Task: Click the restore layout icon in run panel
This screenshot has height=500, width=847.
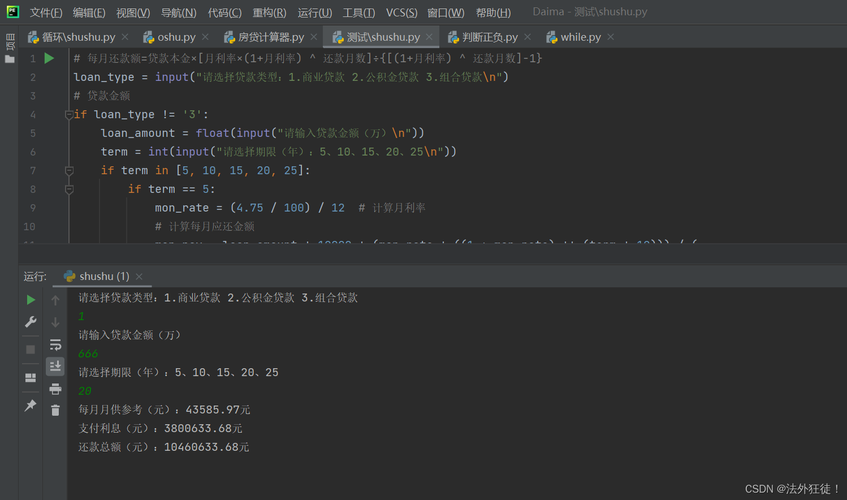Action: (31, 377)
